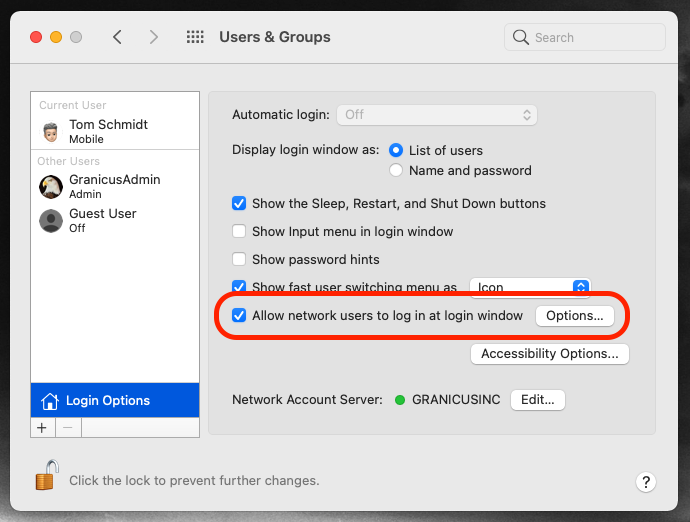The image size is (690, 522).
Task: Click the show all preferences grid icon
Action: 195,37
